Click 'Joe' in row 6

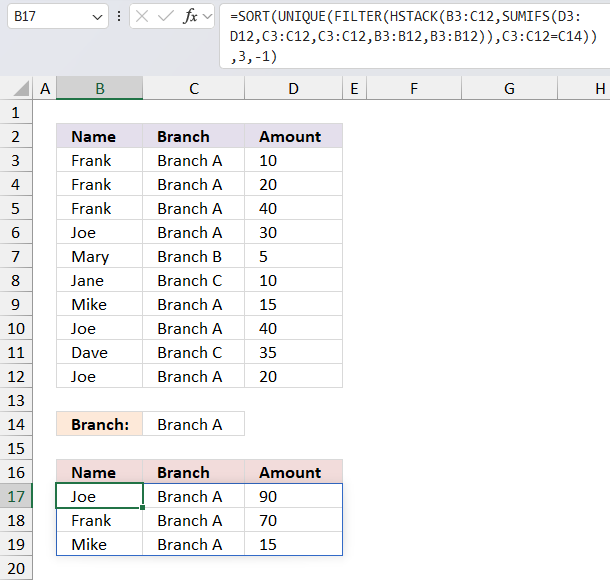[100, 233]
